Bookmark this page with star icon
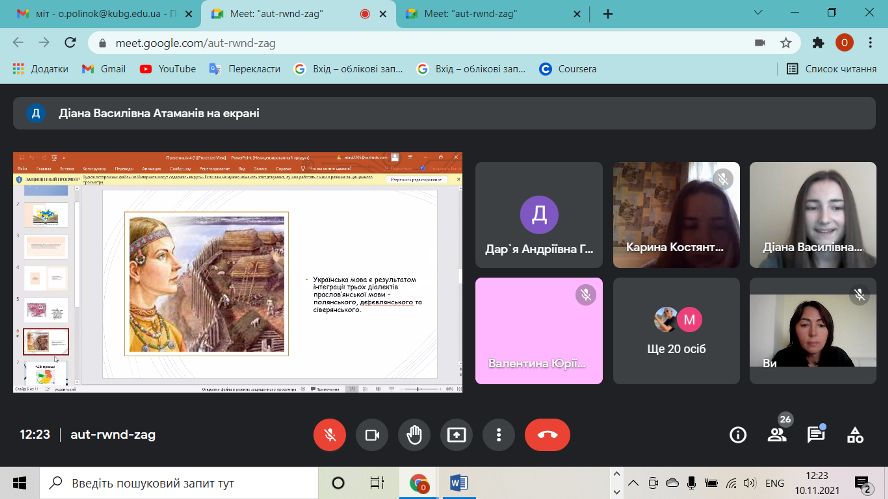 coord(787,43)
